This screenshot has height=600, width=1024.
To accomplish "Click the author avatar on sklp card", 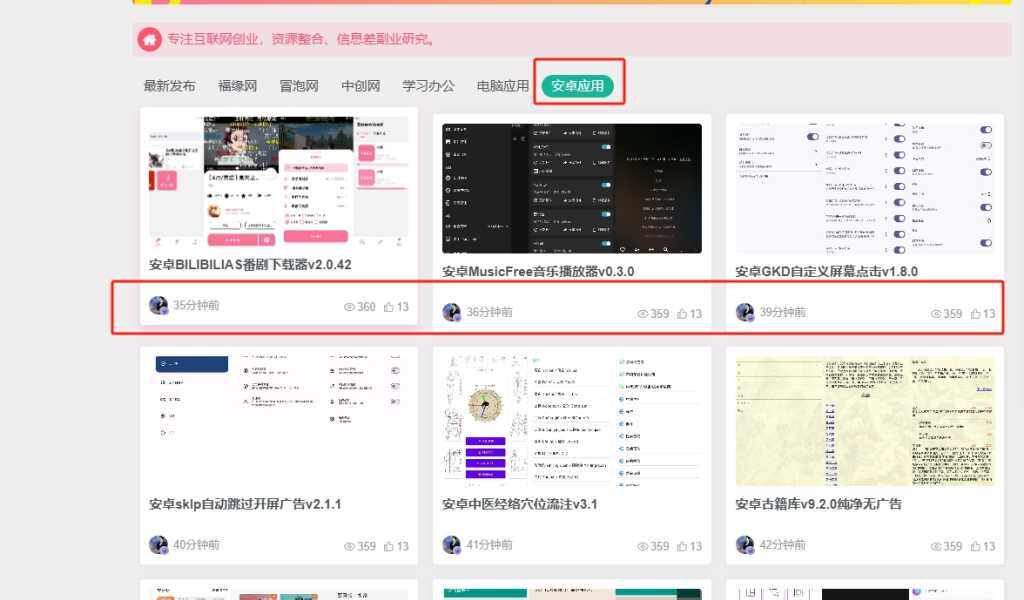I will point(158,545).
